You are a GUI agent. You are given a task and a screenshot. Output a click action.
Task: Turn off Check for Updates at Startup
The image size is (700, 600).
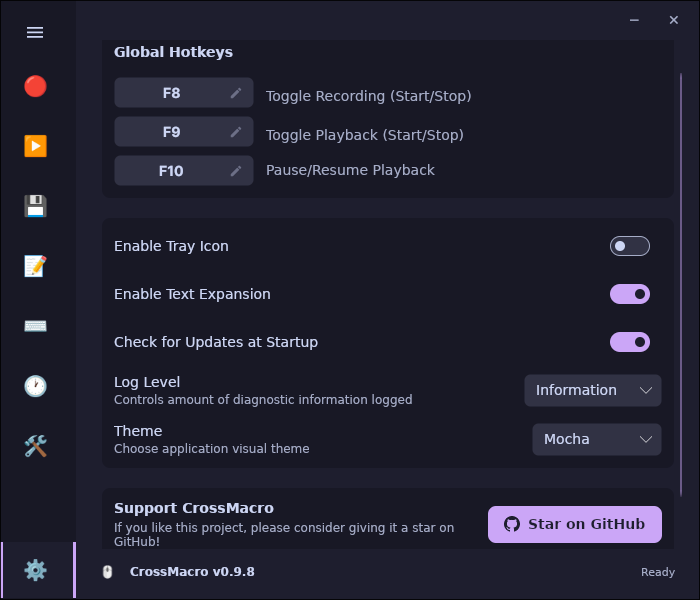click(629, 342)
